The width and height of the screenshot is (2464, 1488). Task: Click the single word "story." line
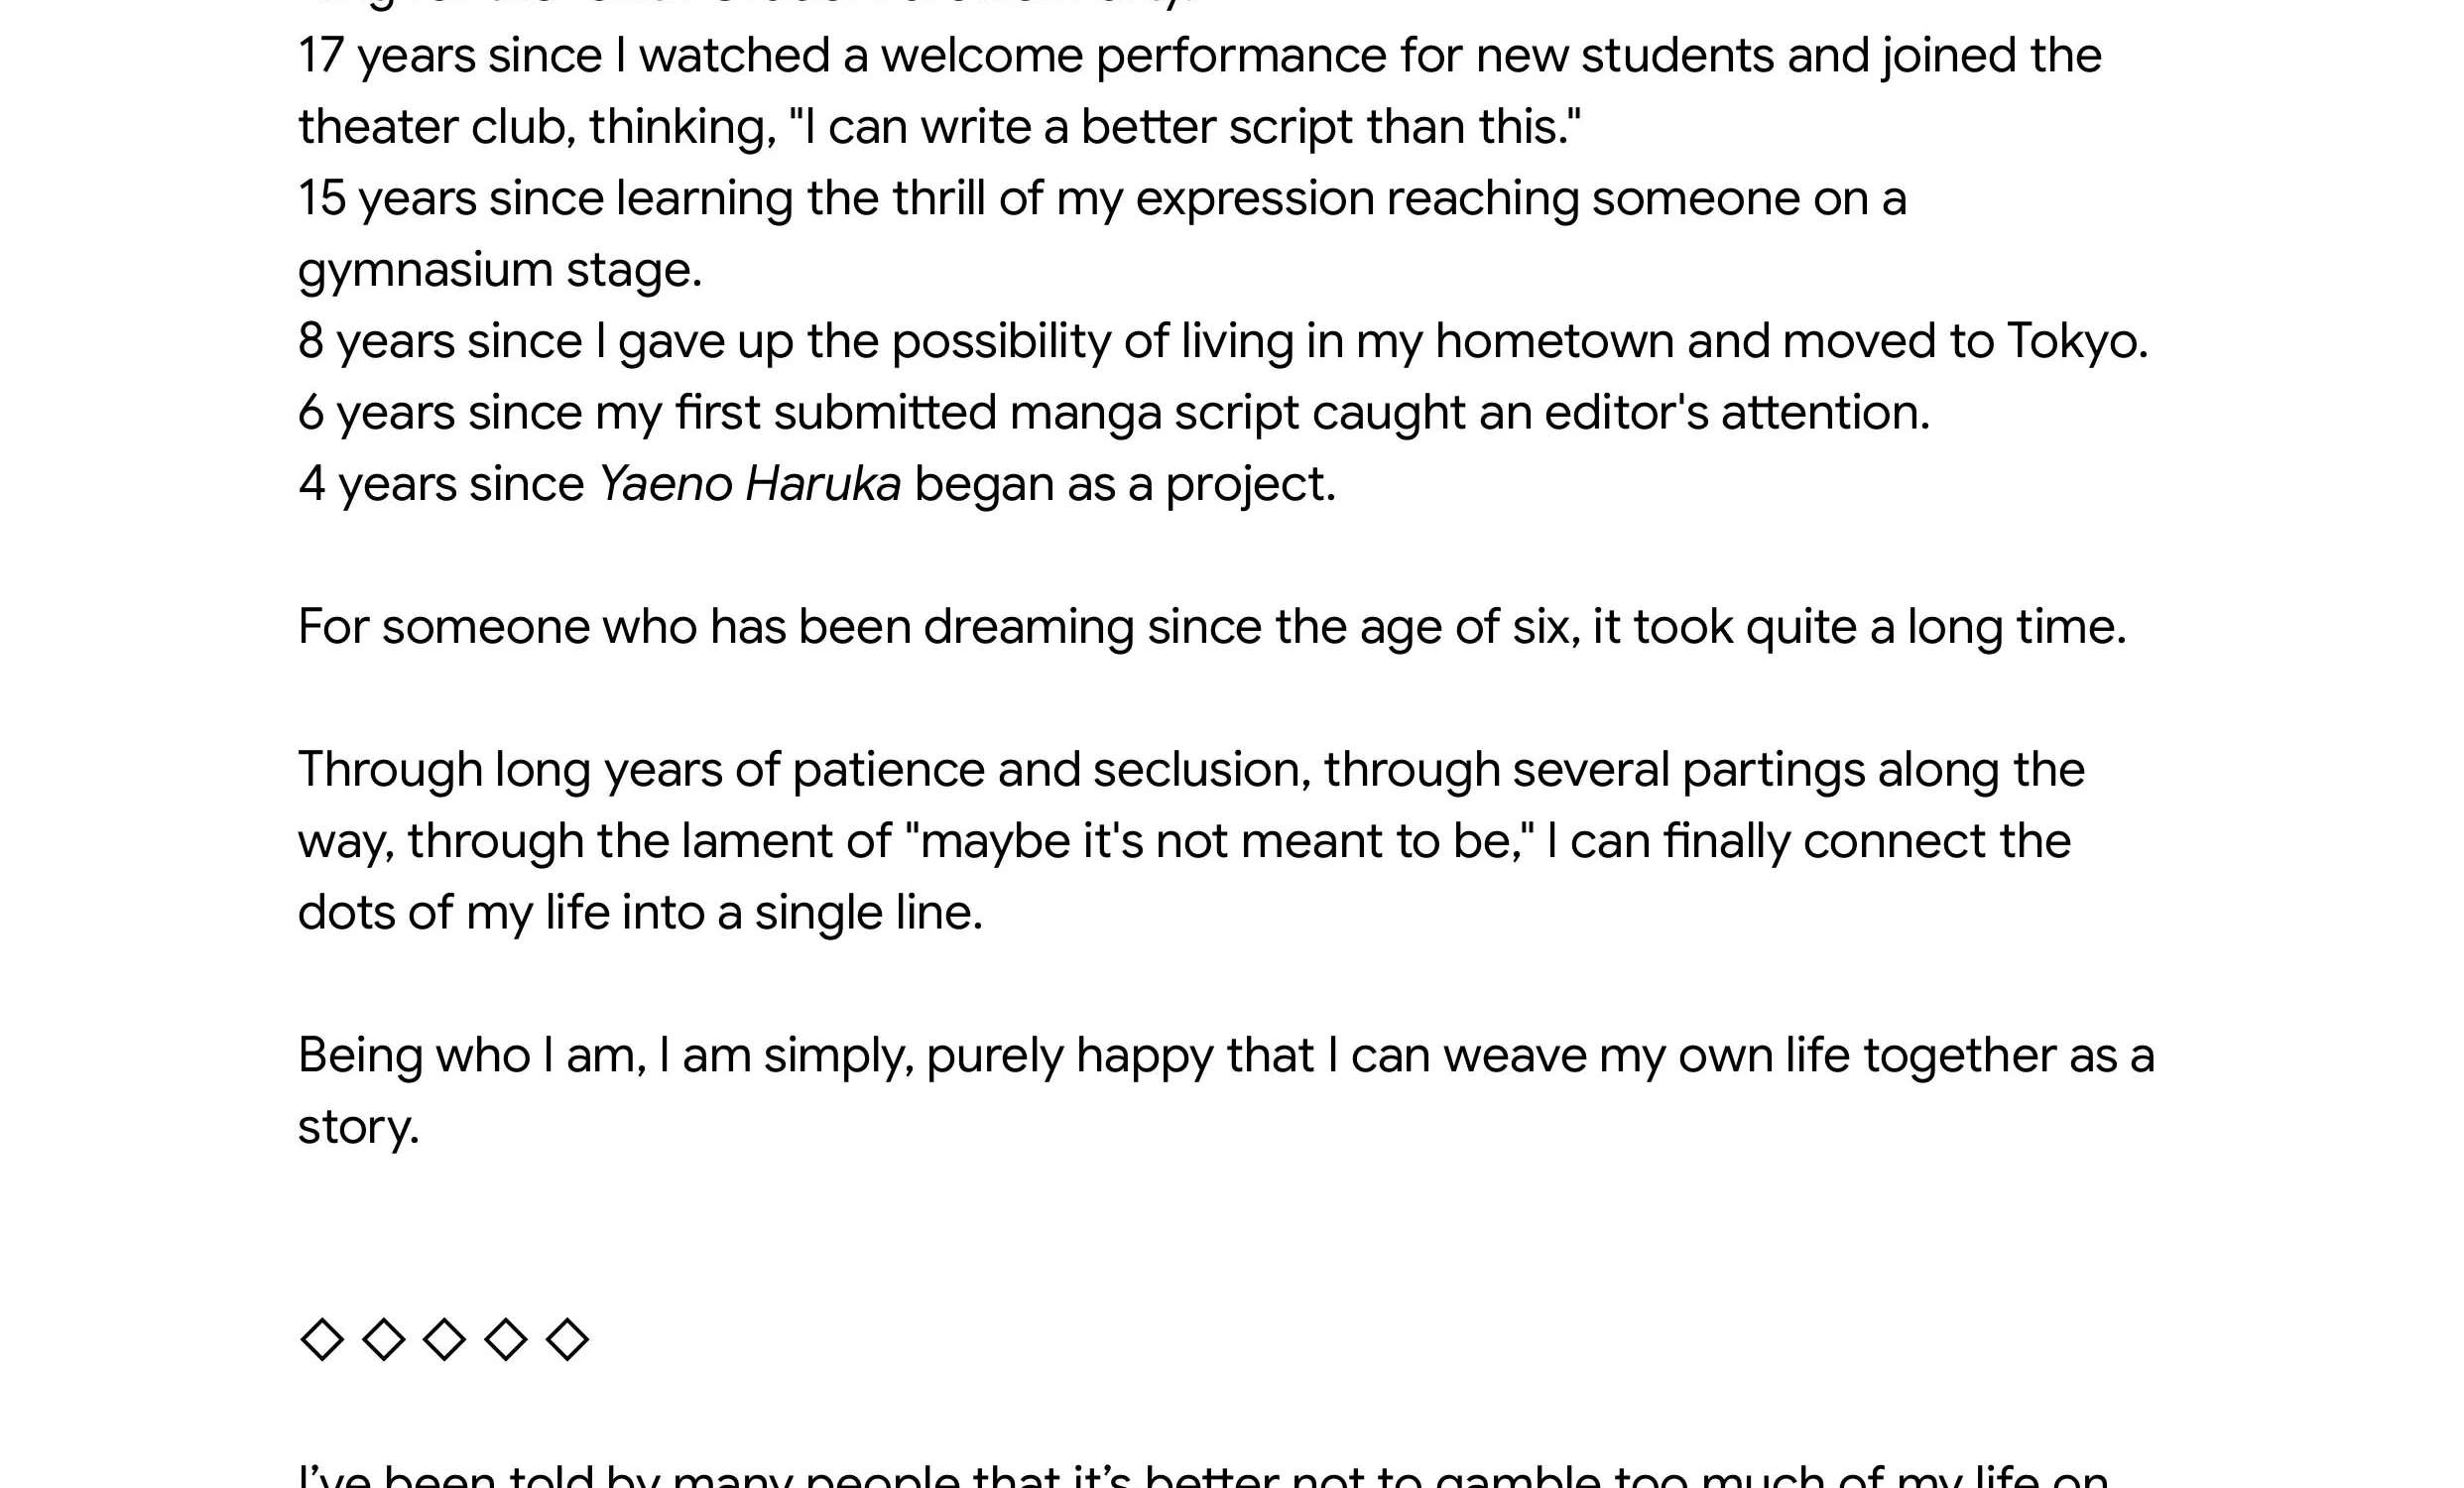point(359,1128)
